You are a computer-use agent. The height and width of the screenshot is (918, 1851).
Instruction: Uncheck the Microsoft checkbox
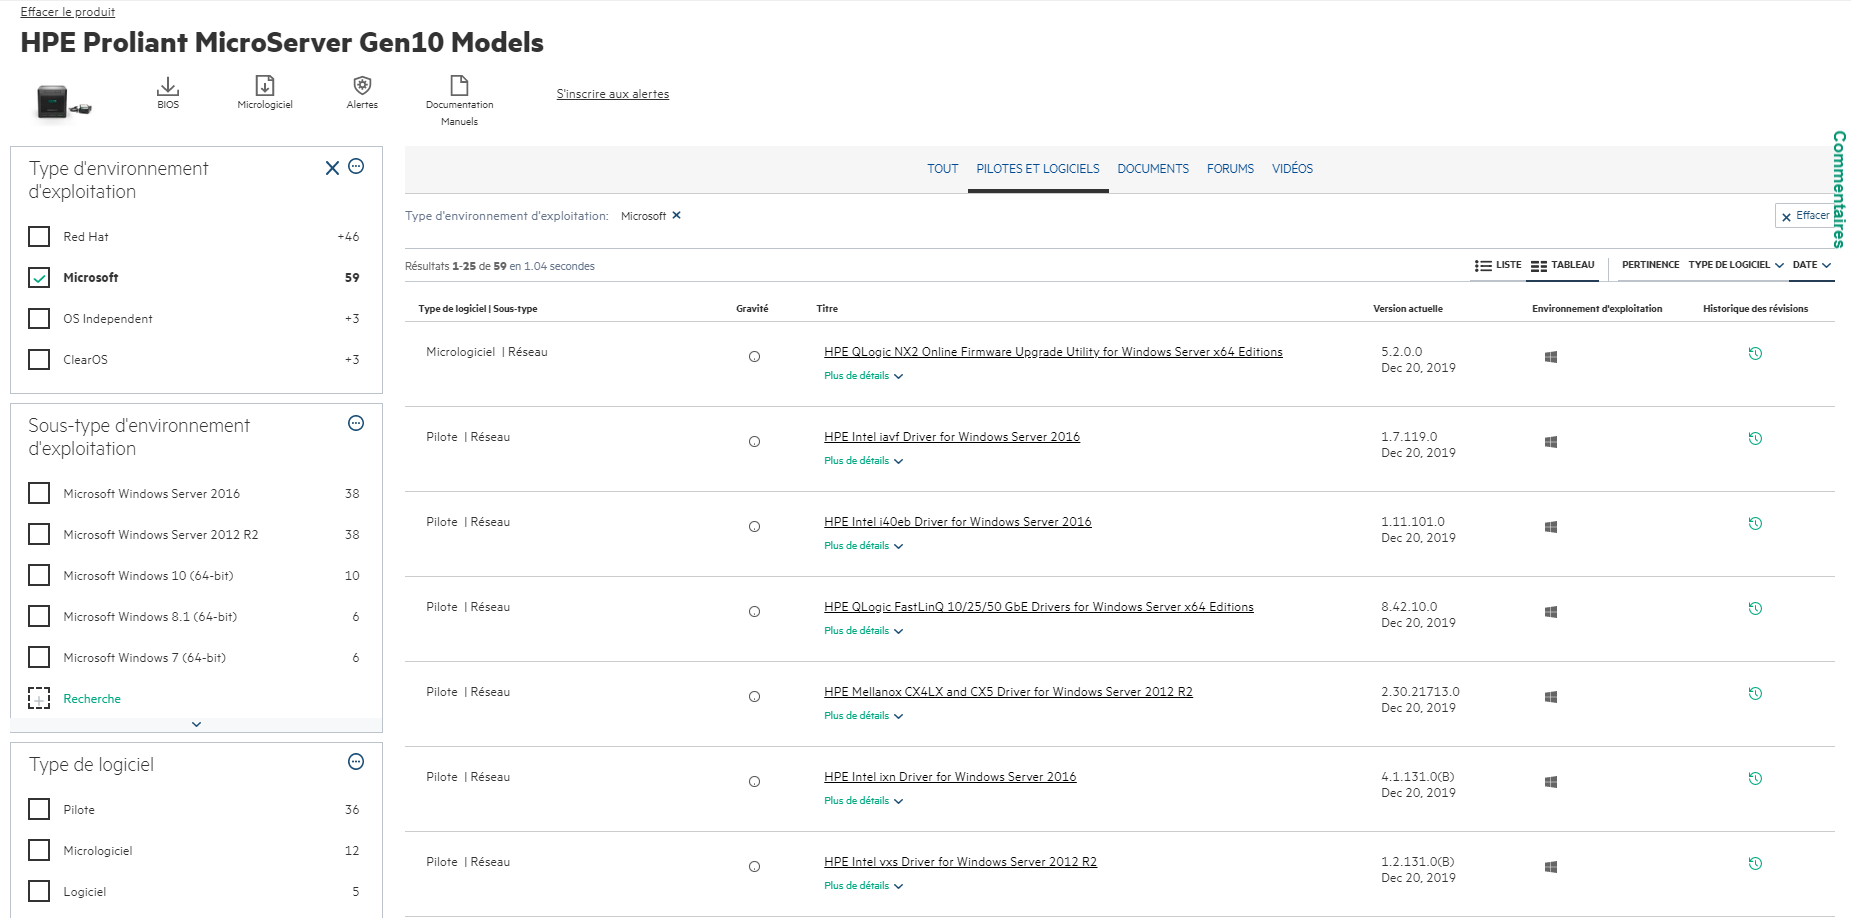coord(39,278)
